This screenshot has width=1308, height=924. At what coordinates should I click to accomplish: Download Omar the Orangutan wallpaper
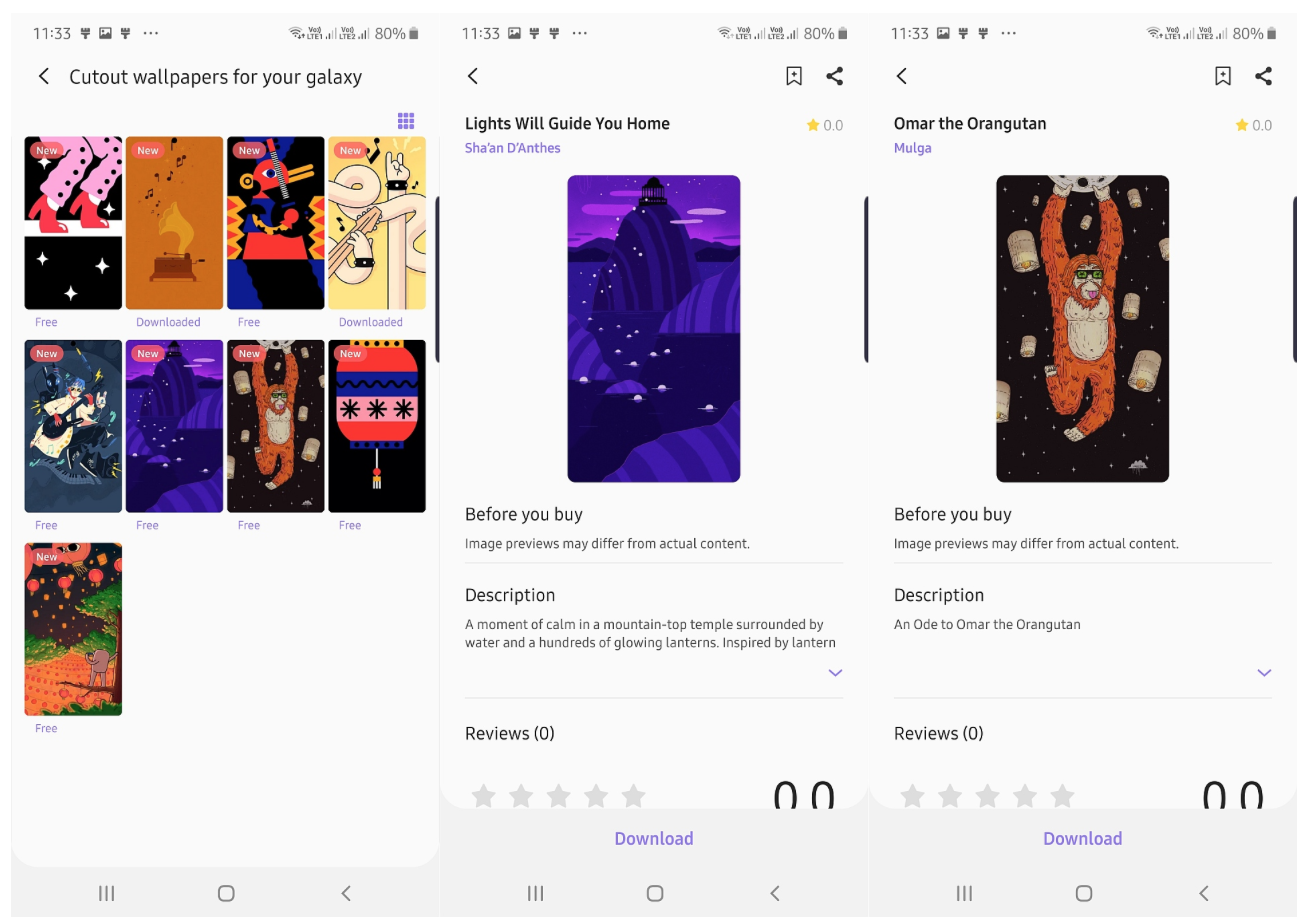pos(1083,839)
